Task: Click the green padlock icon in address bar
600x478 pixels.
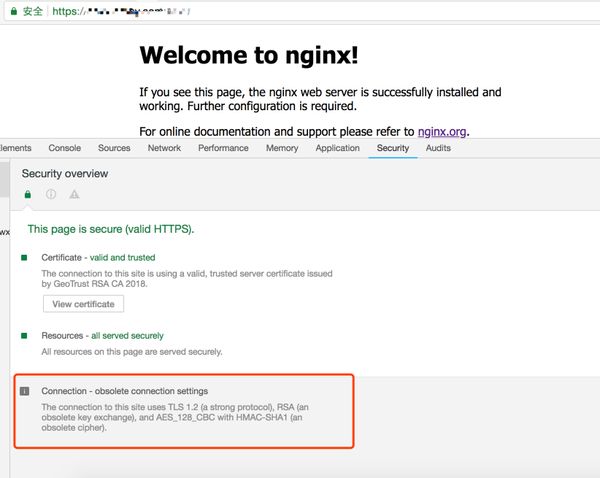Action: (x=14, y=11)
